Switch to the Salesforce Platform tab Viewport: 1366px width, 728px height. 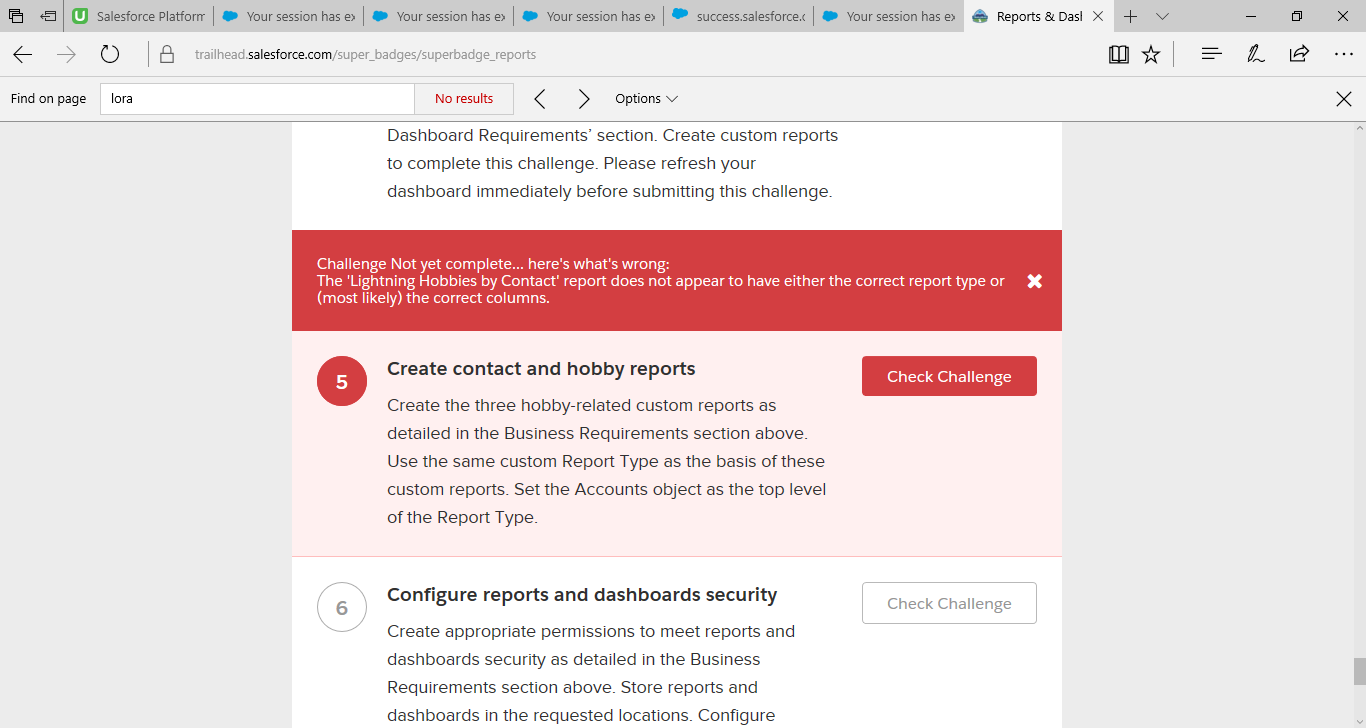(x=139, y=16)
